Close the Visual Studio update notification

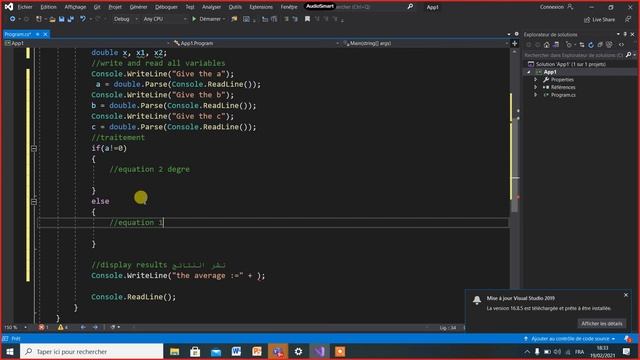626,295
